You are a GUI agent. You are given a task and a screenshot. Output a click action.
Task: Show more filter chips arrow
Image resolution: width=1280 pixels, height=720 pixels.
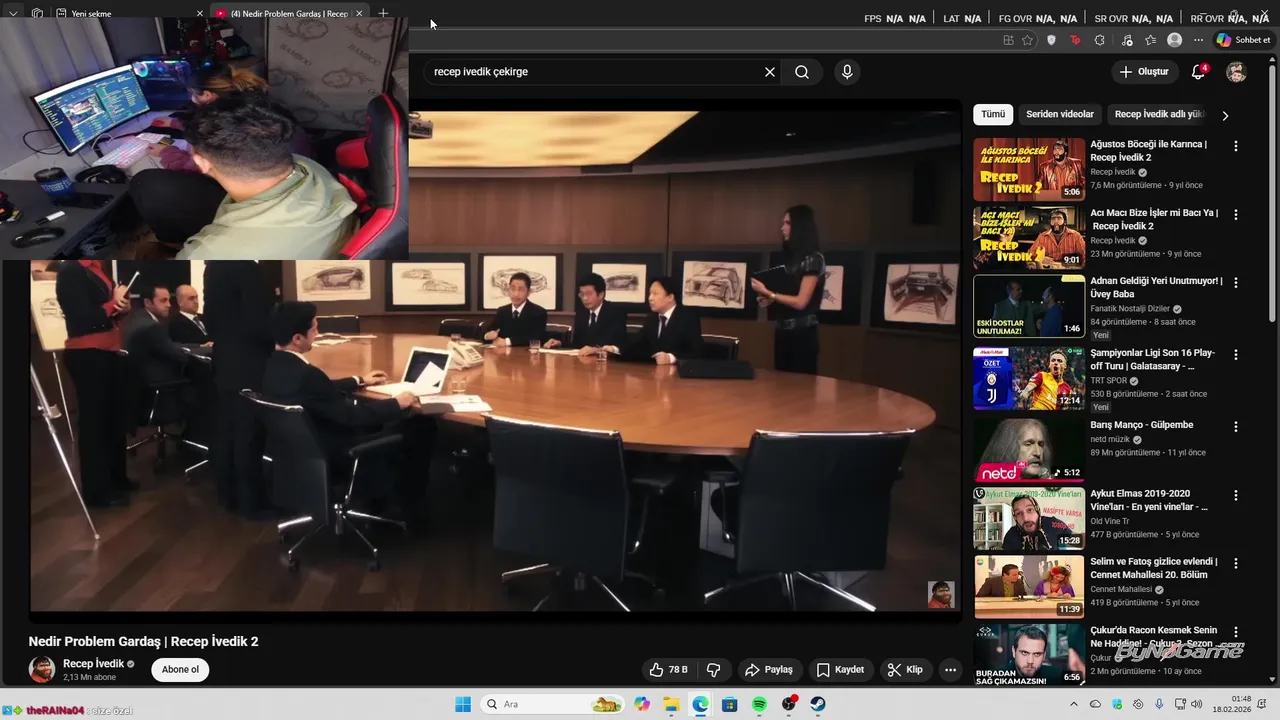(1225, 115)
